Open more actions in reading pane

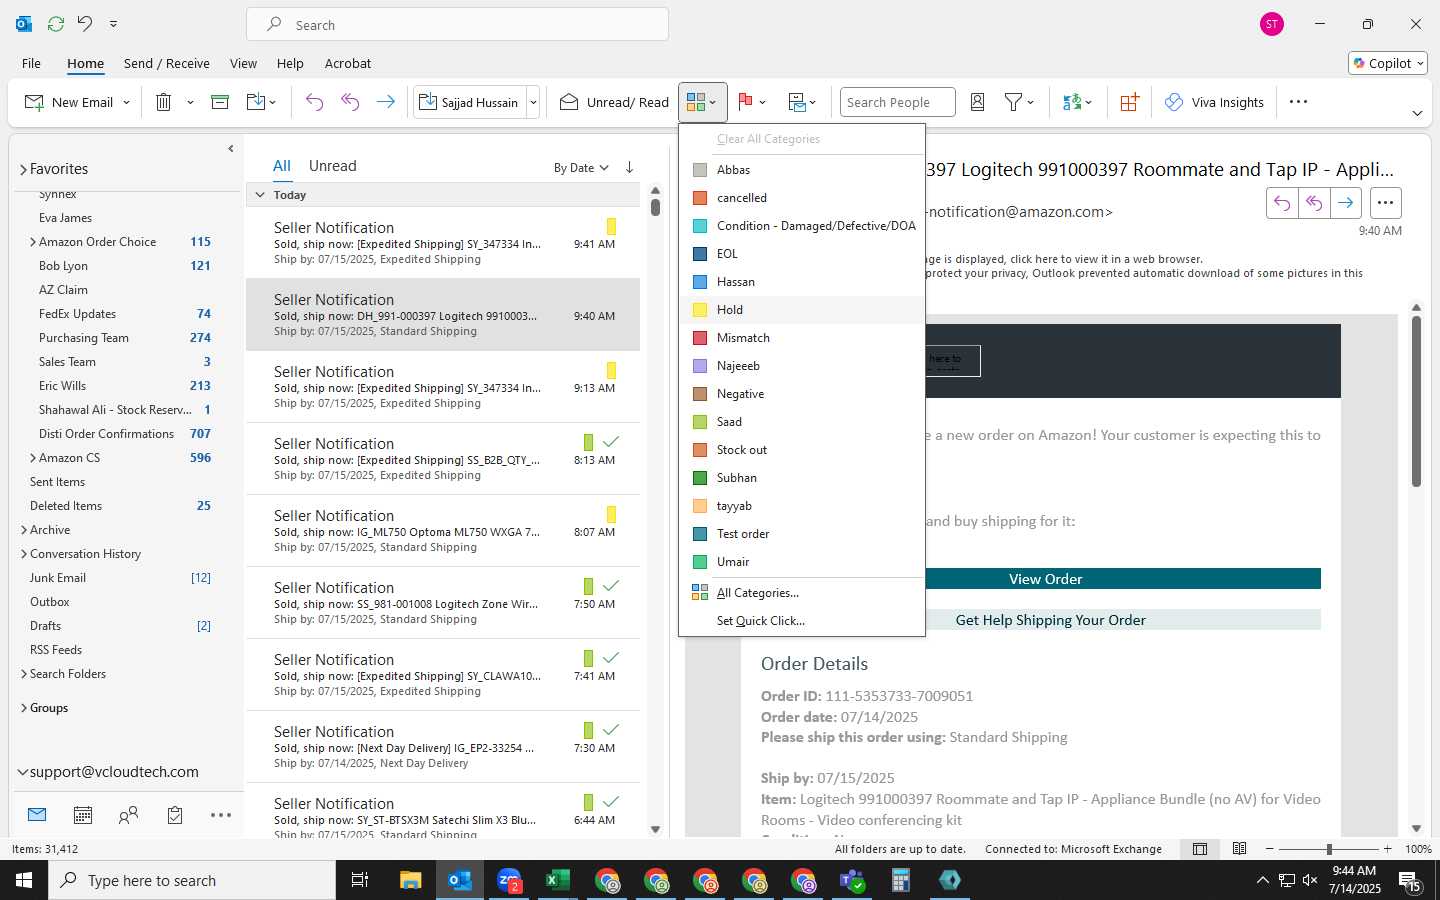(x=1385, y=203)
